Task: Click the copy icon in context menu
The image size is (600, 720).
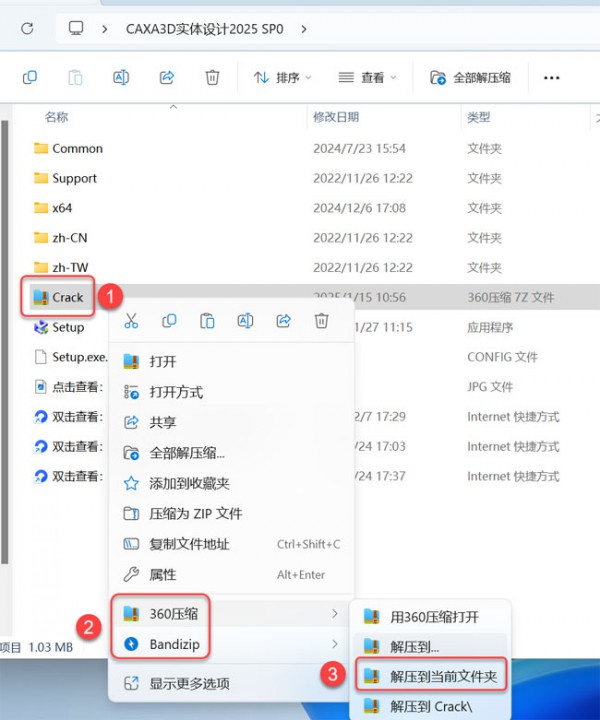Action: tap(169, 321)
